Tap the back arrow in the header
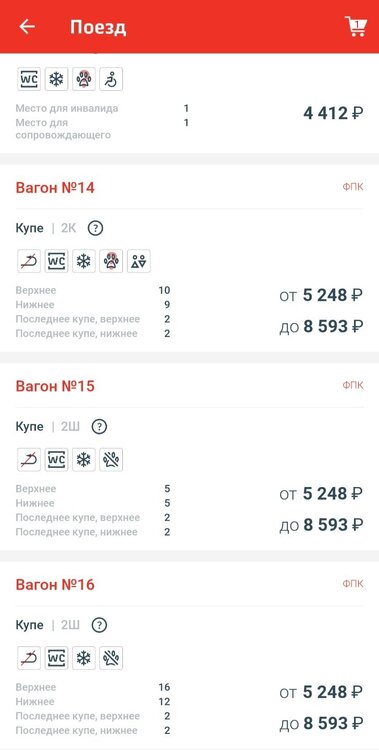Screen dimensions: 379x750 [27, 27]
